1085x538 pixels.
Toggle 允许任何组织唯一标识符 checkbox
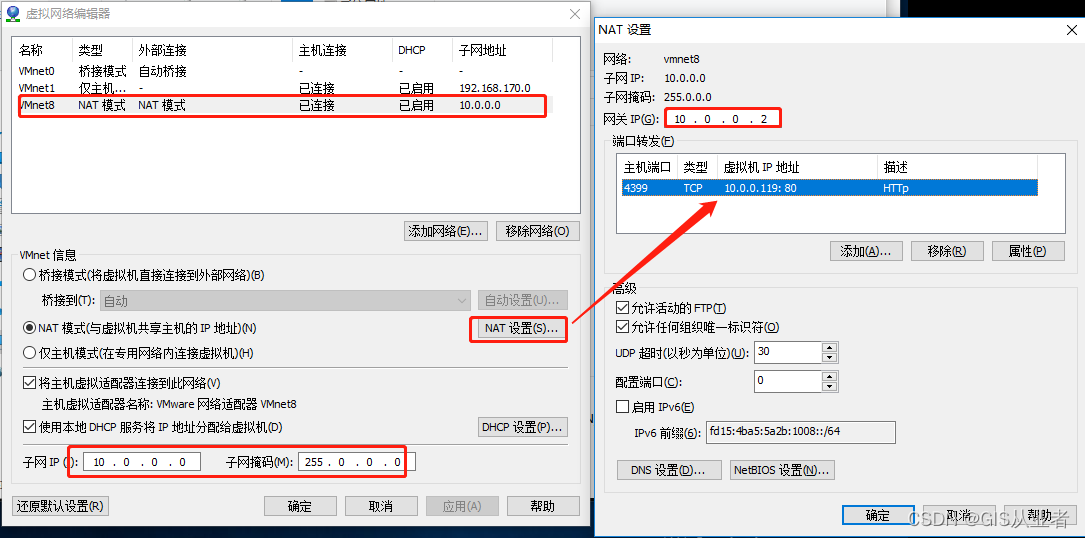point(621,328)
